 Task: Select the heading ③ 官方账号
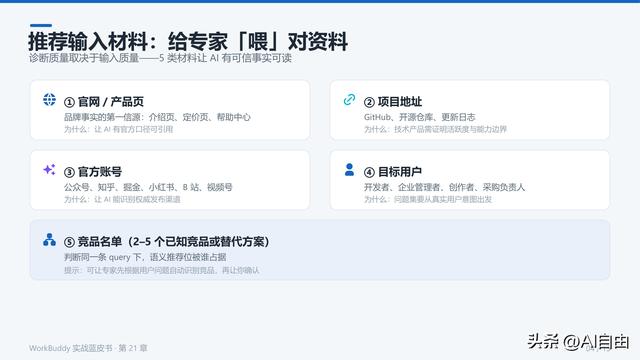click(93, 172)
